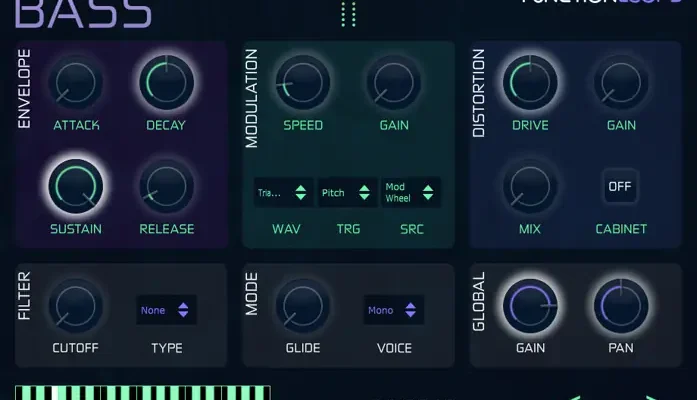Viewport: 697px width, 400px height.
Task: Adjust the Envelope ATTACK knob
Action: click(x=76, y=83)
